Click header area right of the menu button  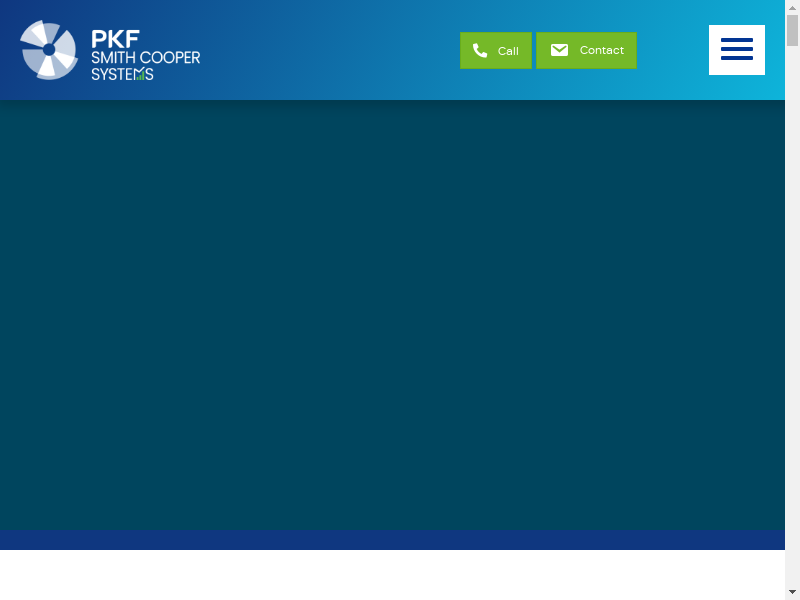click(775, 50)
